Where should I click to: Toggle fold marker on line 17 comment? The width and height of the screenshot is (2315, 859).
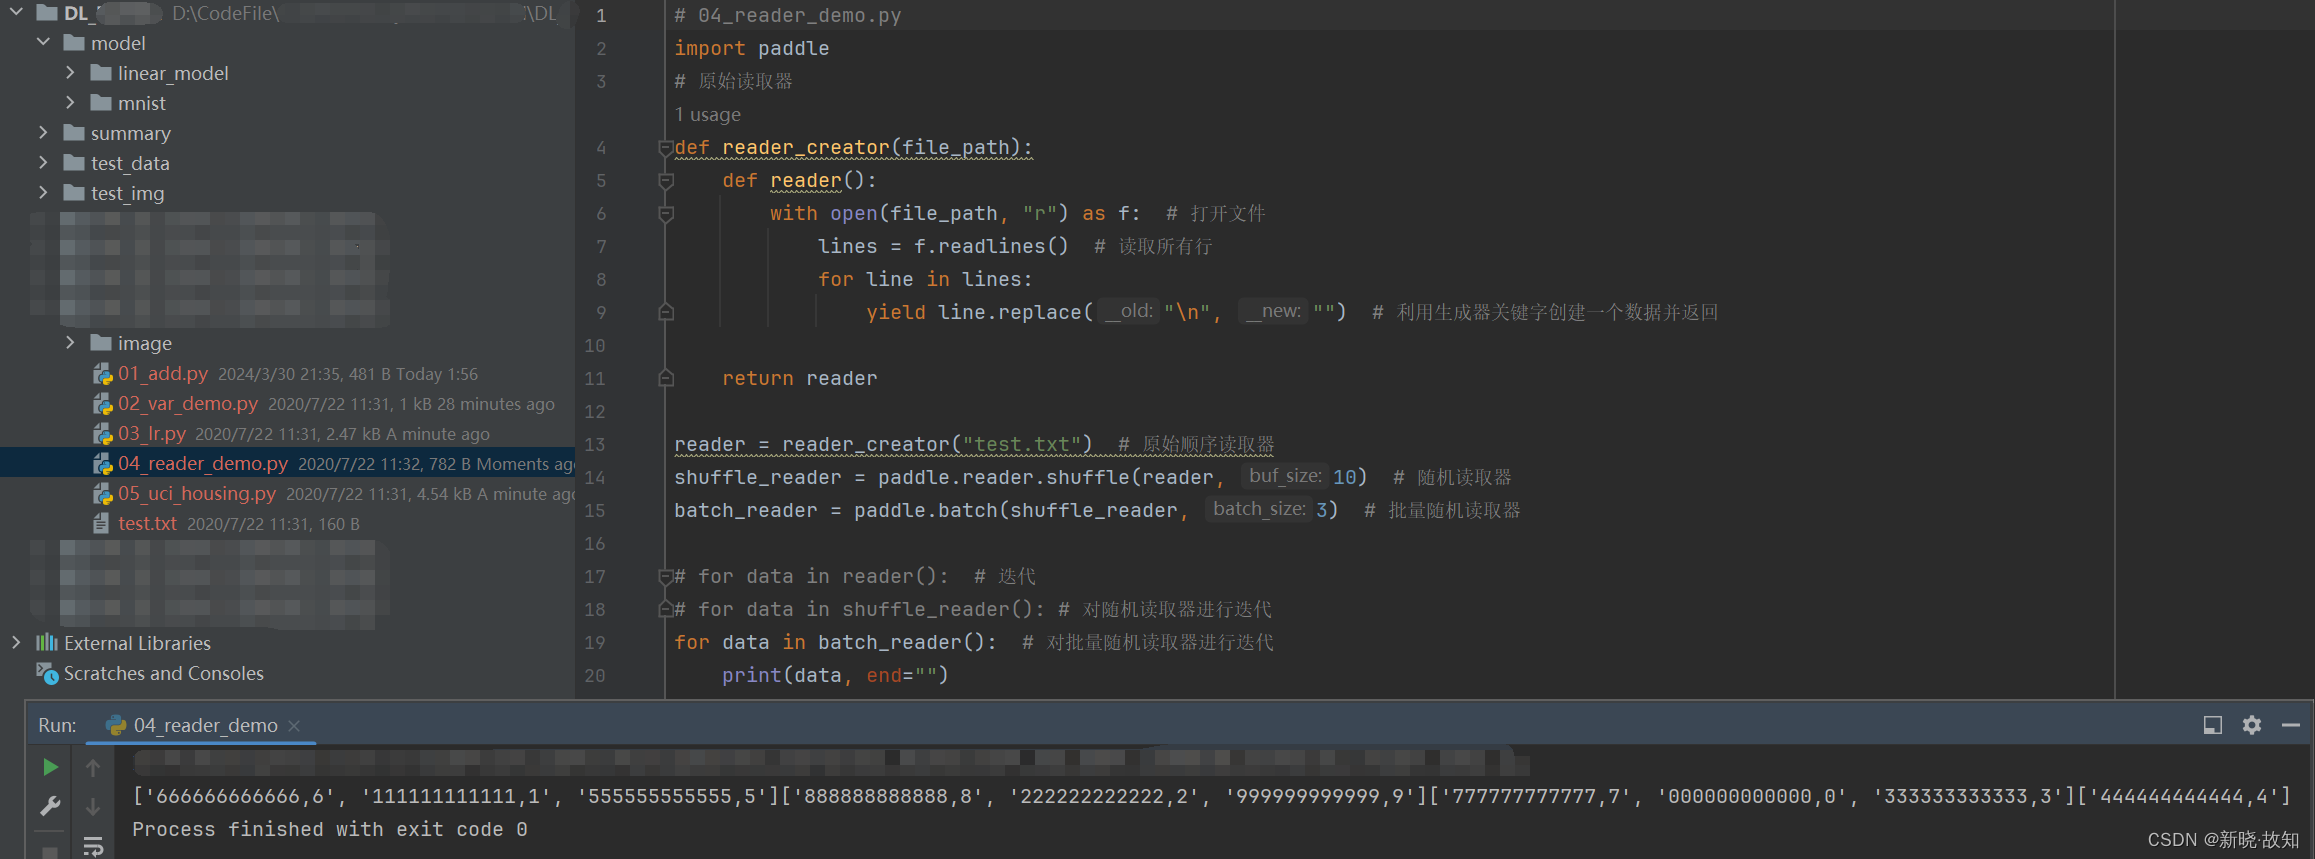[666, 576]
